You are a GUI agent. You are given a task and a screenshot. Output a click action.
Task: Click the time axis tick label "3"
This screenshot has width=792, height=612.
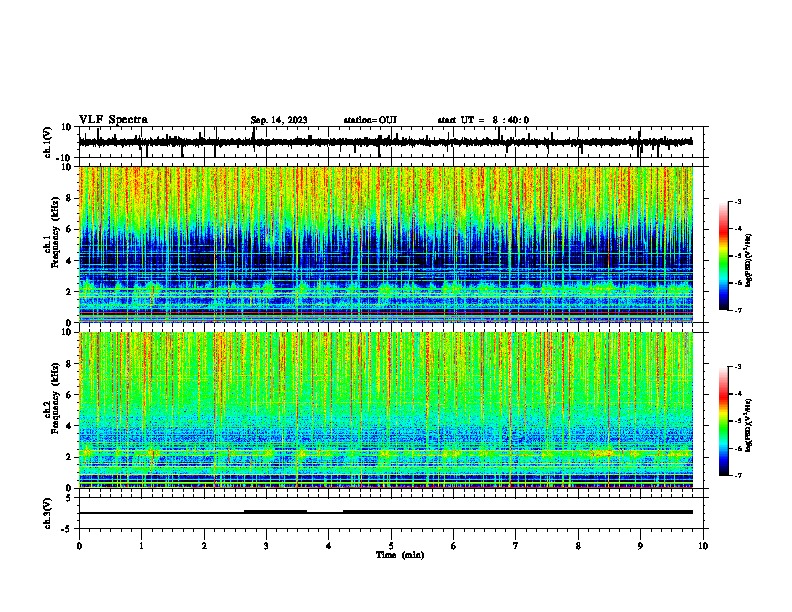(266, 545)
